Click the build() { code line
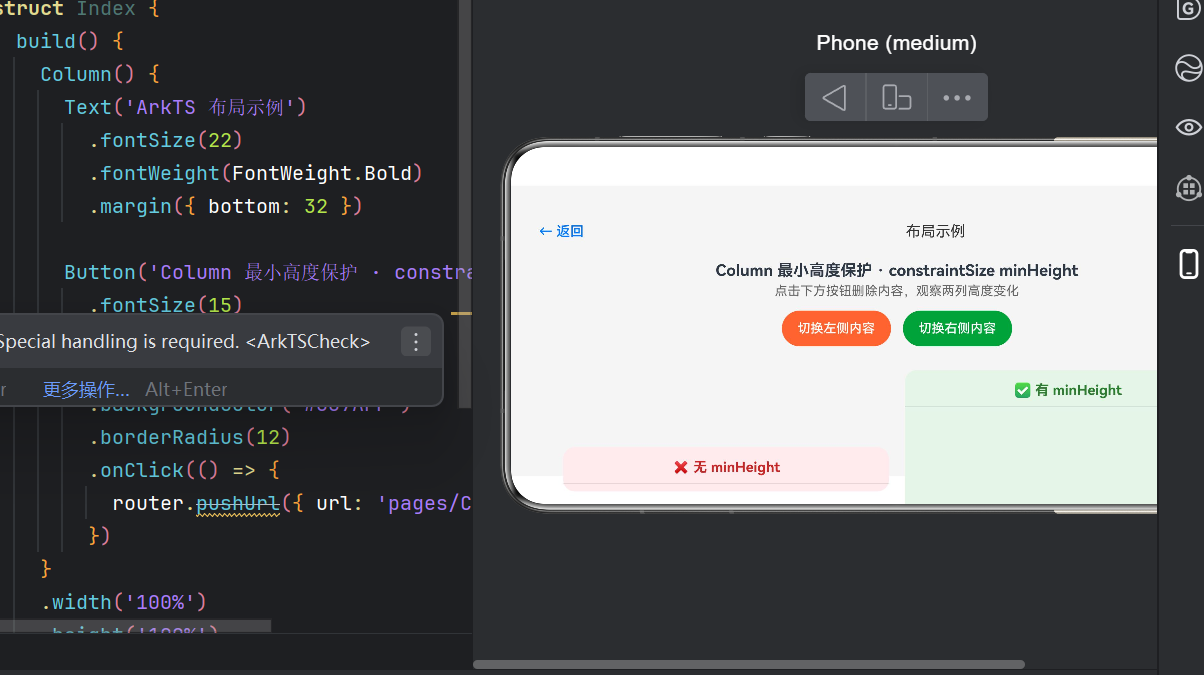The width and height of the screenshot is (1204, 675). [70, 41]
